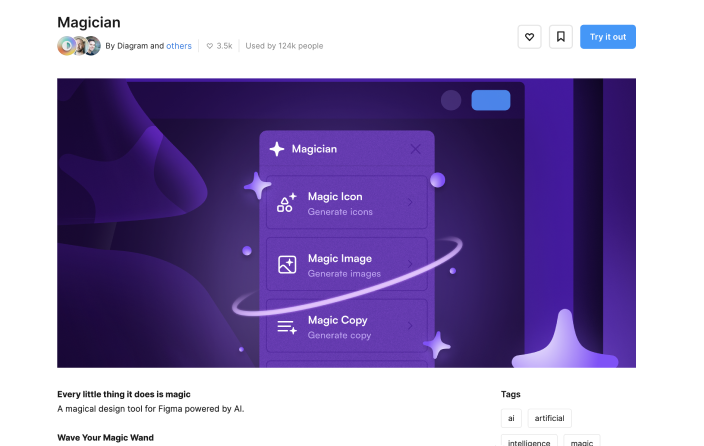Click the Generate copy subtitle
Image resolution: width=704 pixels, height=446 pixels.
(339, 336)
